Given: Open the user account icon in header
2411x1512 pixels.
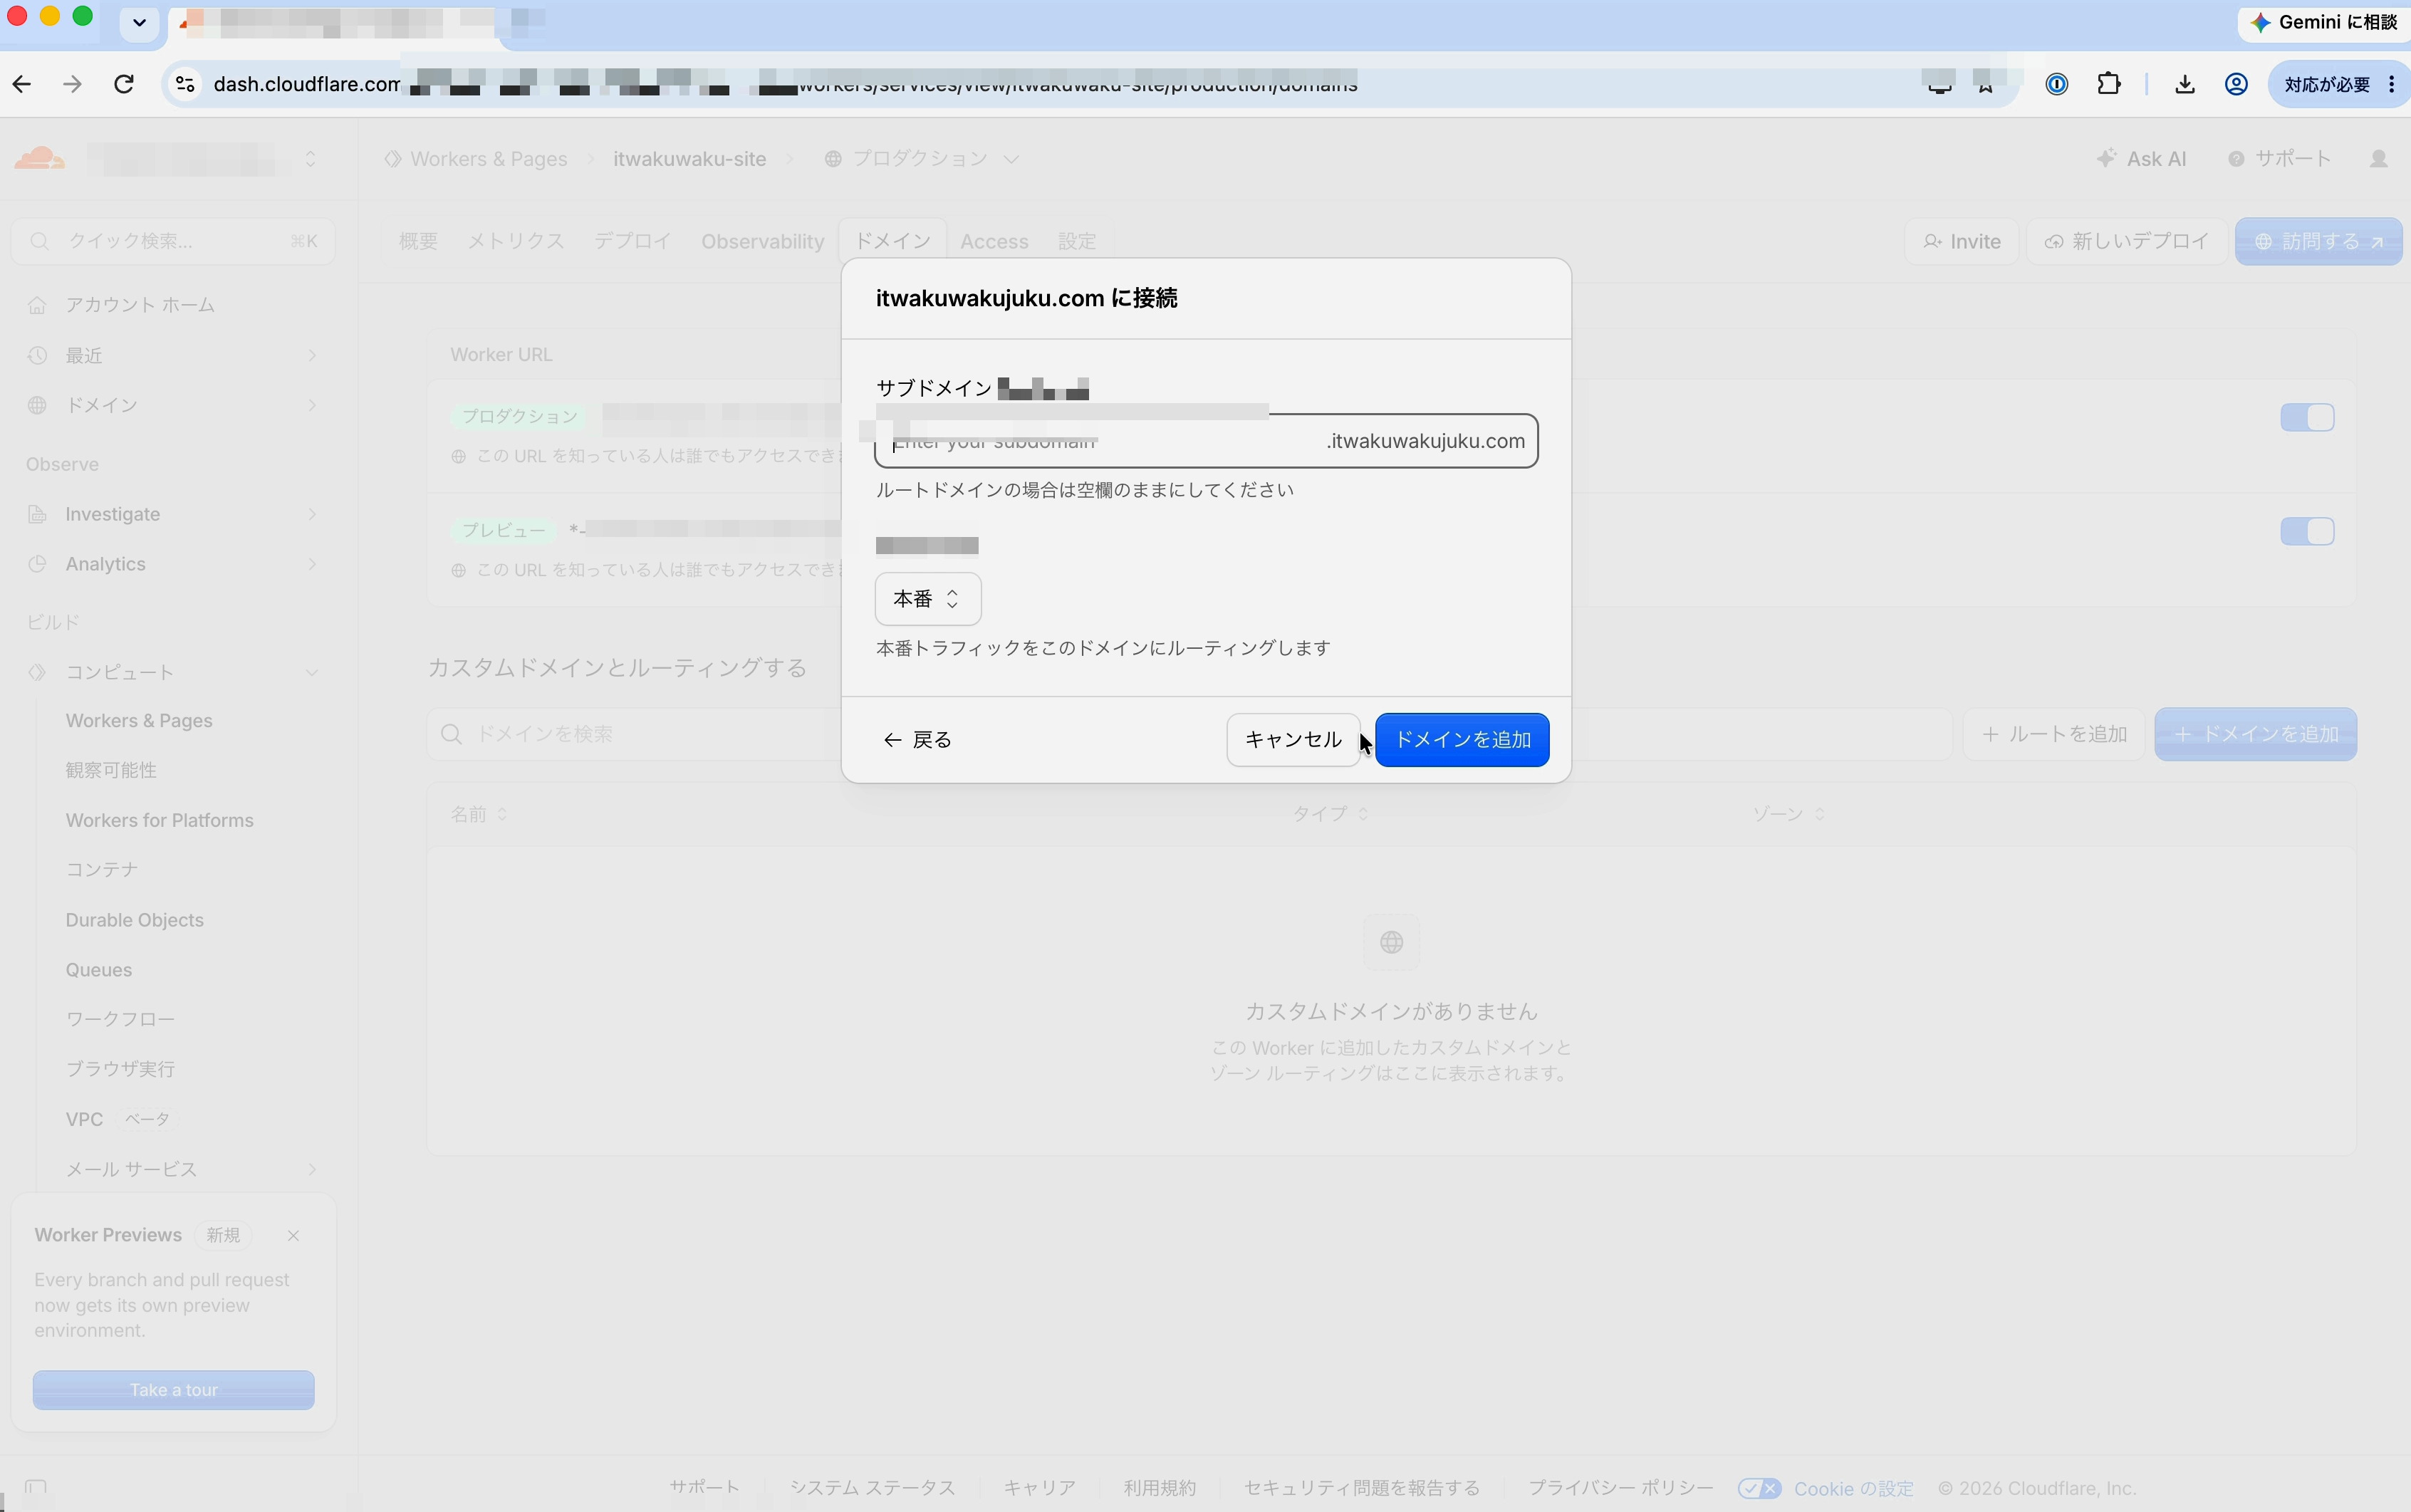Looking at the screenshot, I should point(2379,159).
